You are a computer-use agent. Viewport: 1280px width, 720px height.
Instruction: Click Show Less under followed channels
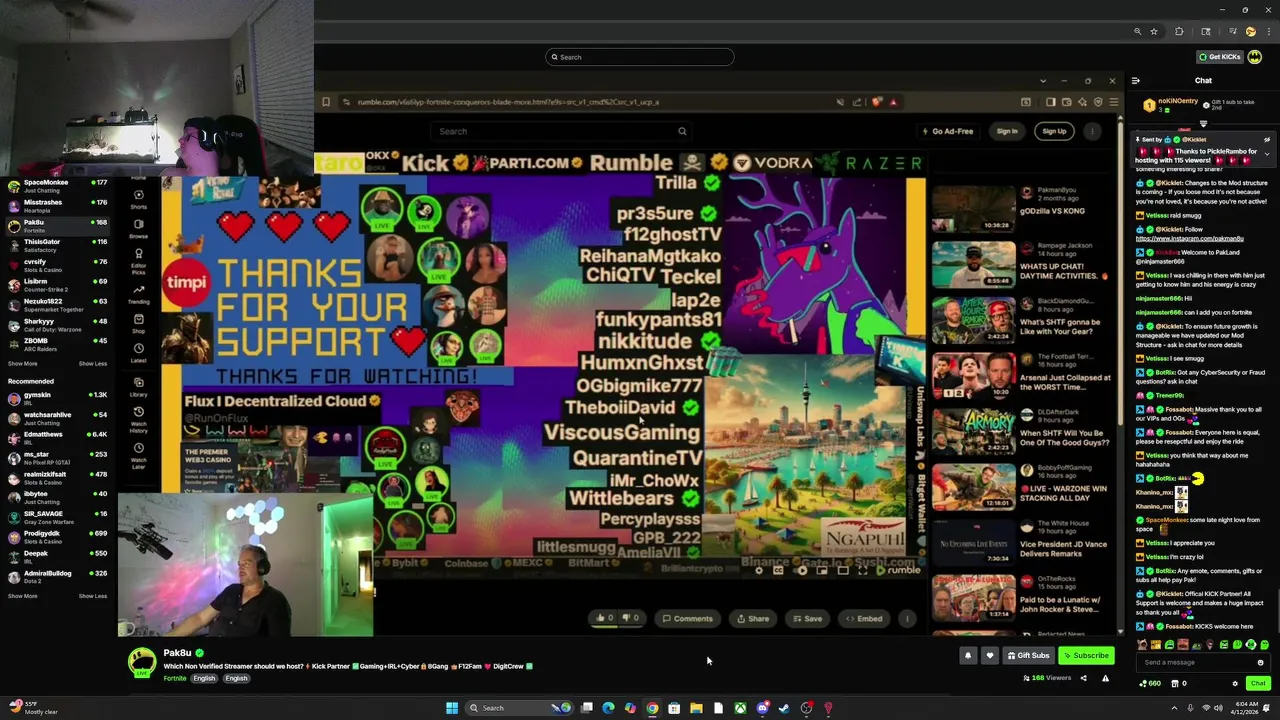click(x=93, y=364)
